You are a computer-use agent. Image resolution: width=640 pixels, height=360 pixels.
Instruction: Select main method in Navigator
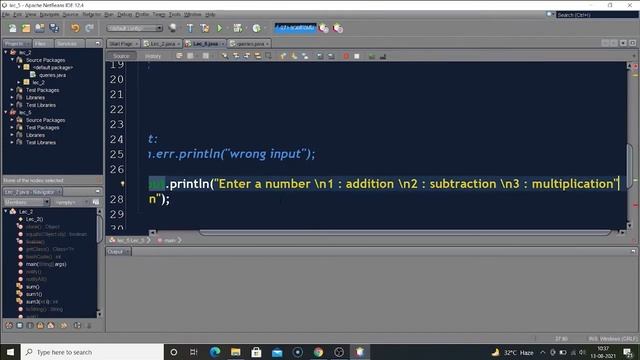click(x=46, y=264)
